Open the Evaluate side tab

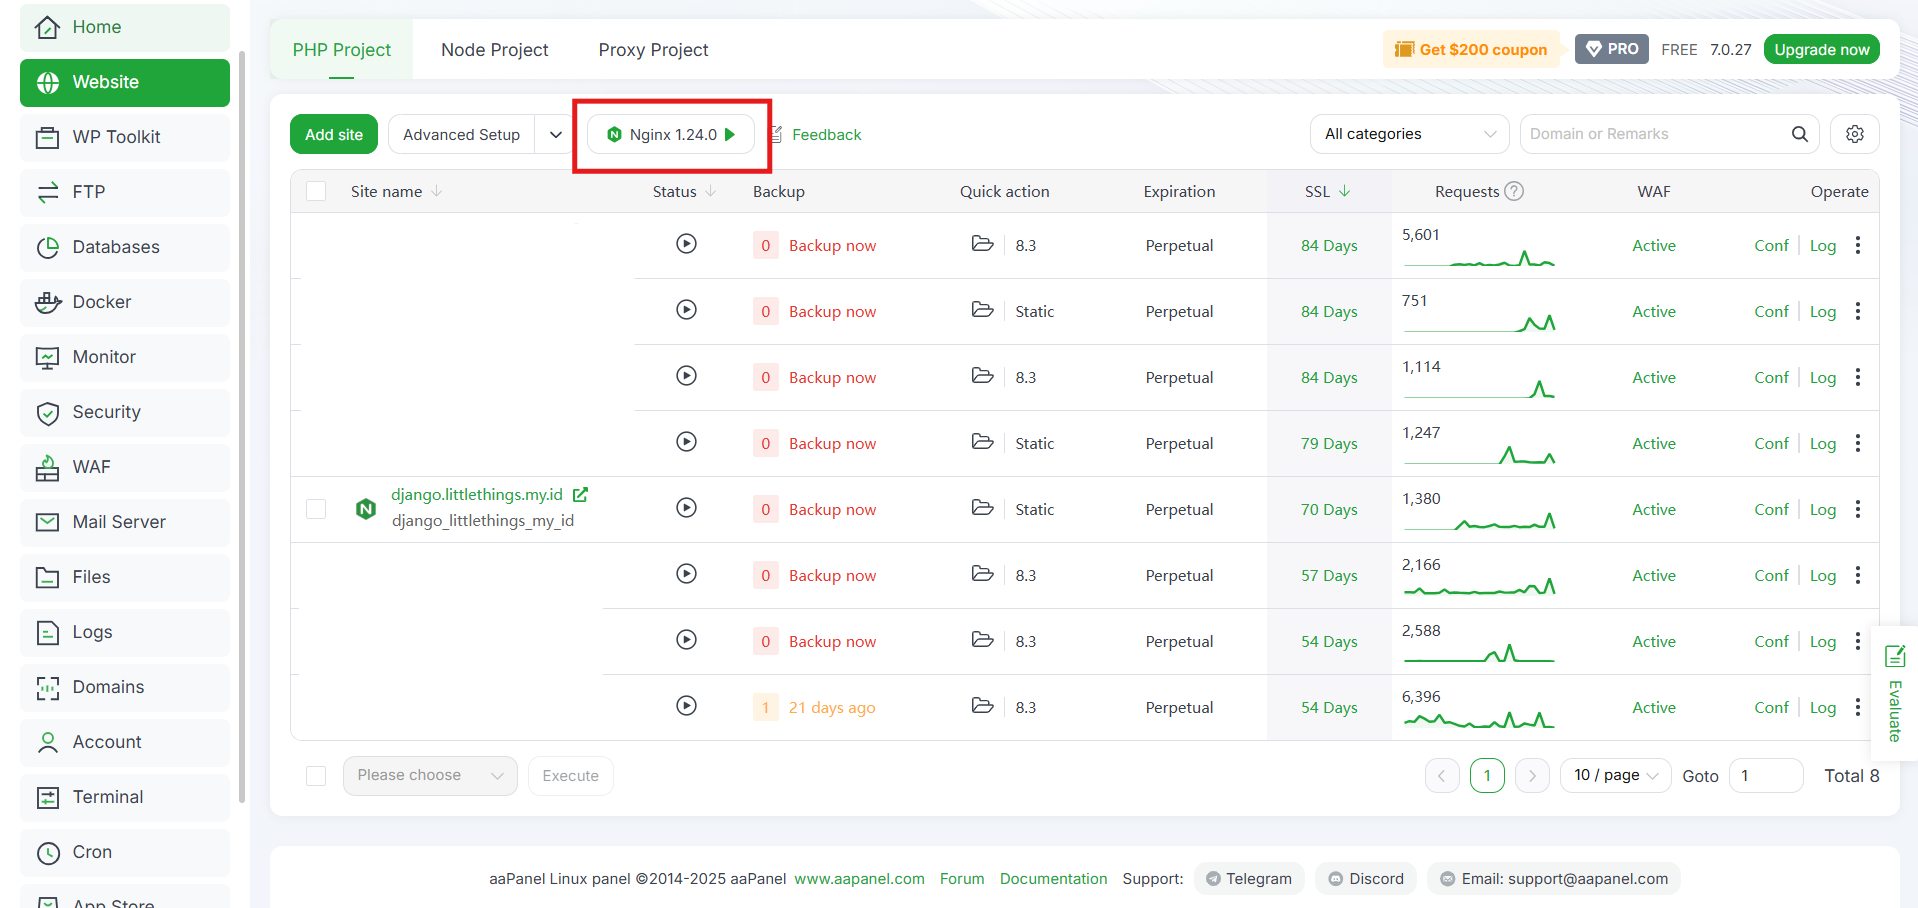click(x=1894, y=694)
